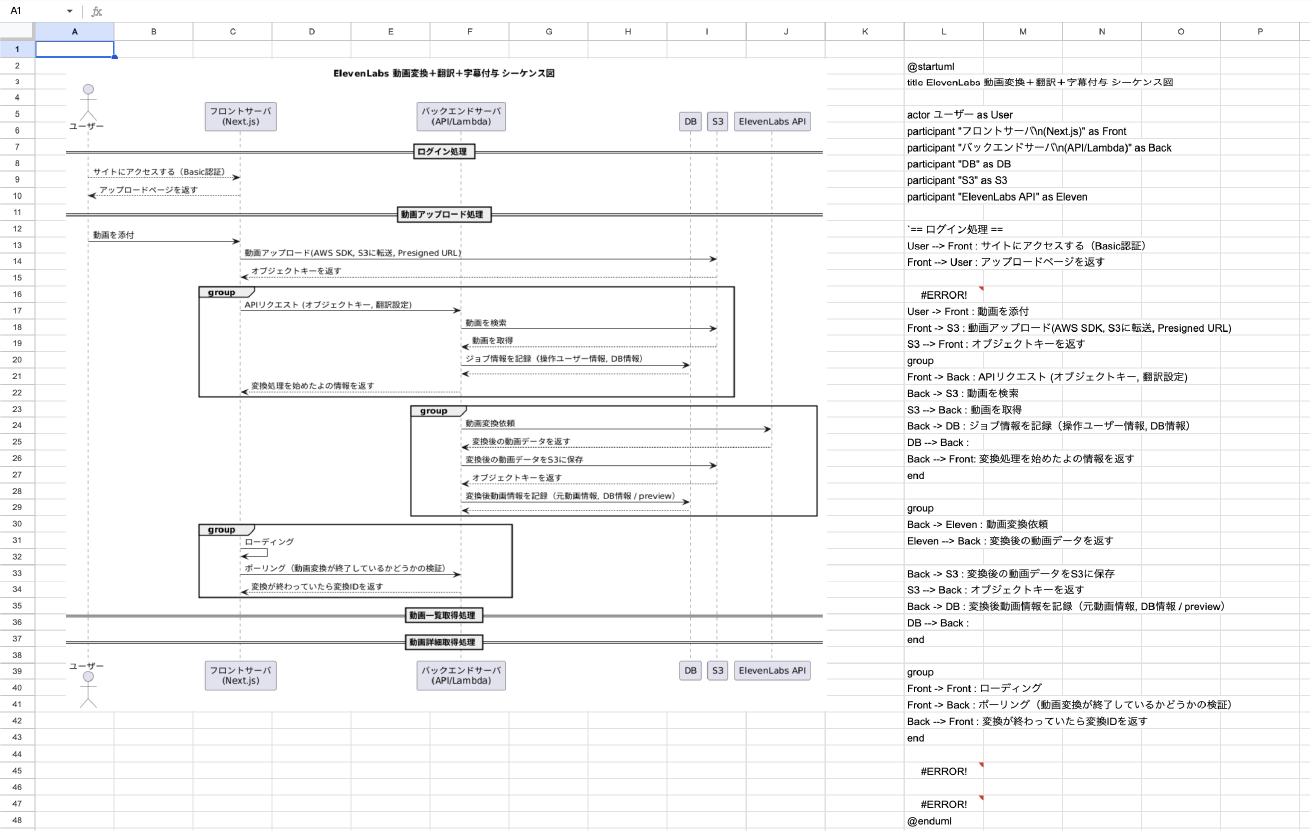Click the select-all corner box

point(17,32)
